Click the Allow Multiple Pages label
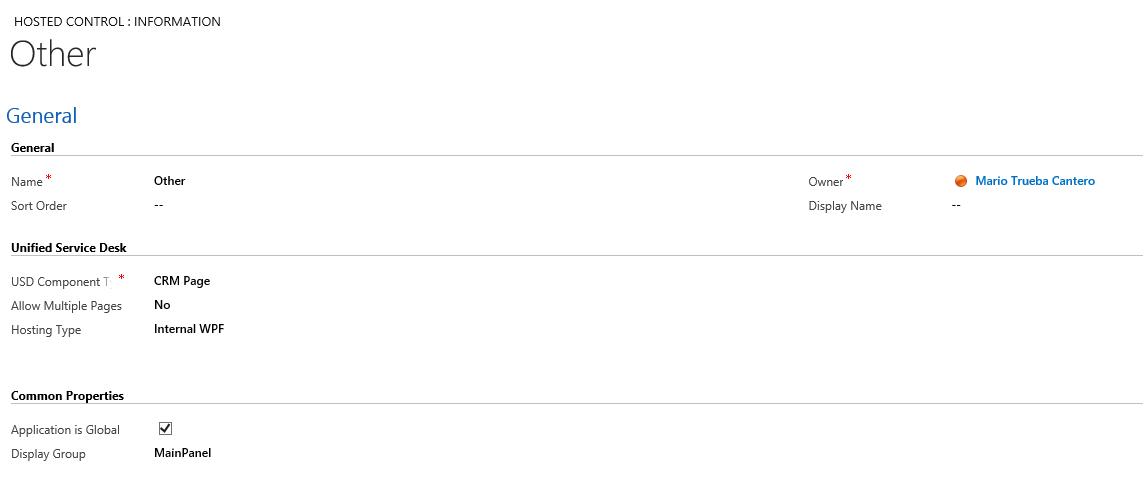1143x480 pixels. pyautogui.click(x=66, y=306)
